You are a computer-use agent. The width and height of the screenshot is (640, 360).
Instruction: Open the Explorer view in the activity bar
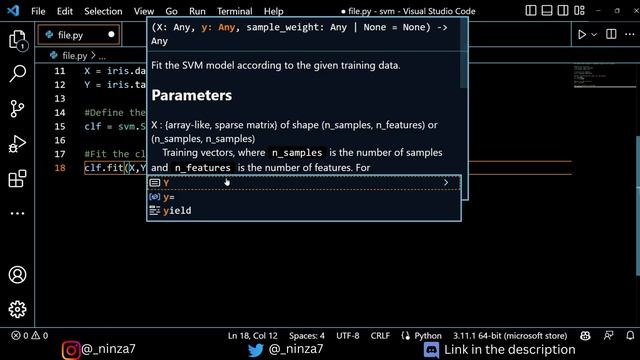tap(18, 40)
